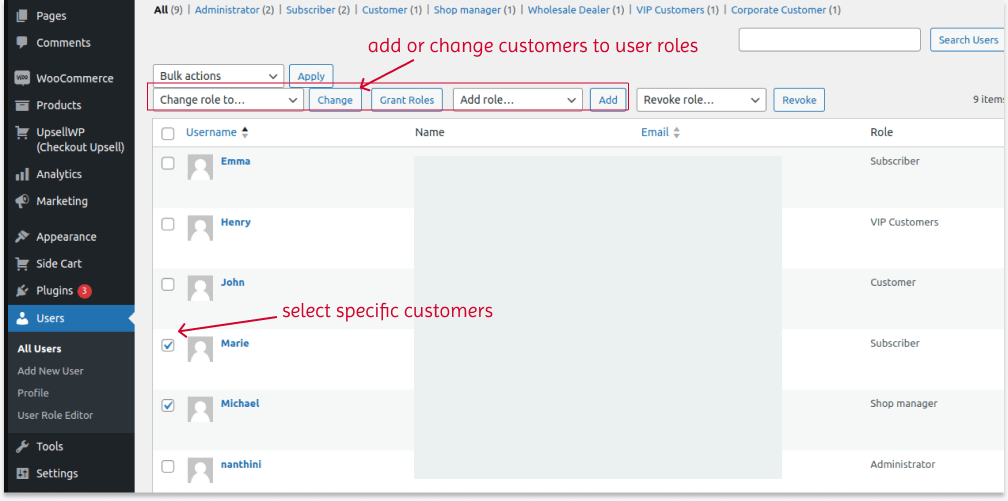Screen dimensions: 1008x501
Task: Click Marie's avatar image
Action: 200,349
